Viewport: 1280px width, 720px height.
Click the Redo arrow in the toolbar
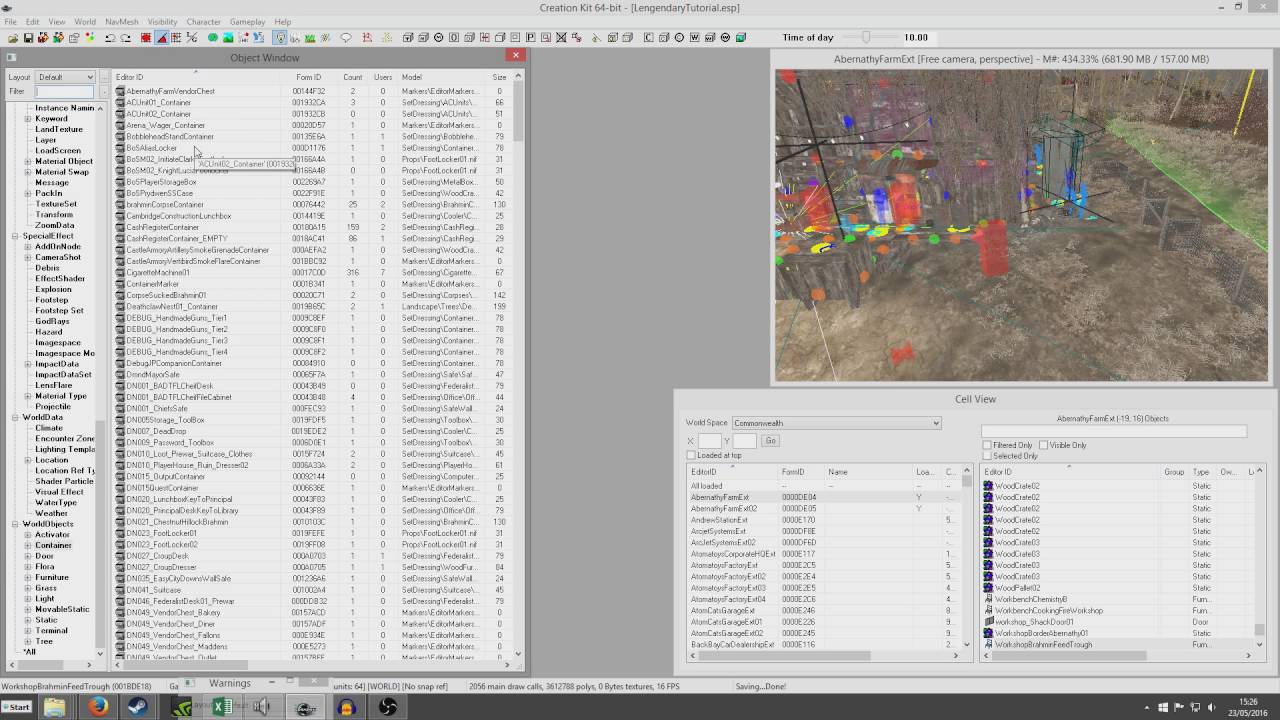[126, 38]
